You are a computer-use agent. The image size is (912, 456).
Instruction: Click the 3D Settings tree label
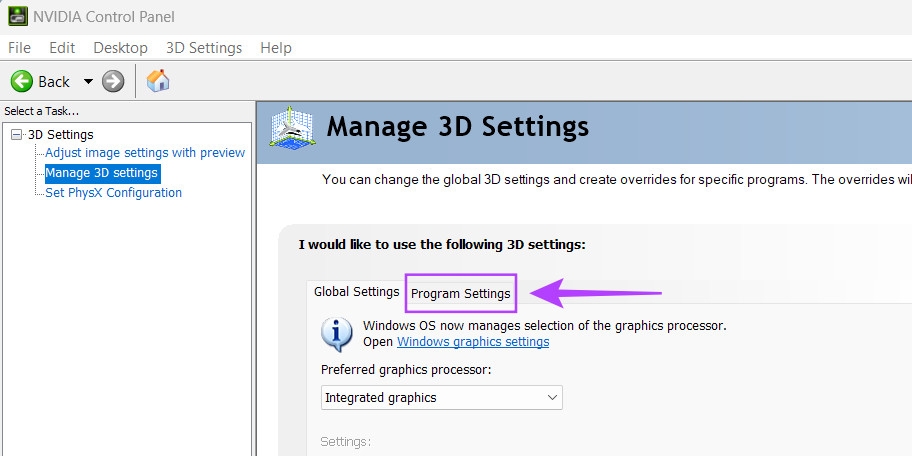tap(60, 134)
